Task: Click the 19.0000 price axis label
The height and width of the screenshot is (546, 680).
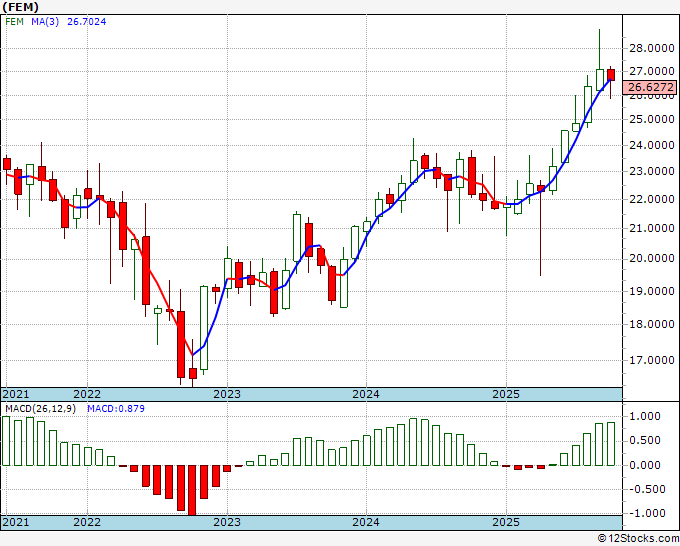Action: point(651,291)
